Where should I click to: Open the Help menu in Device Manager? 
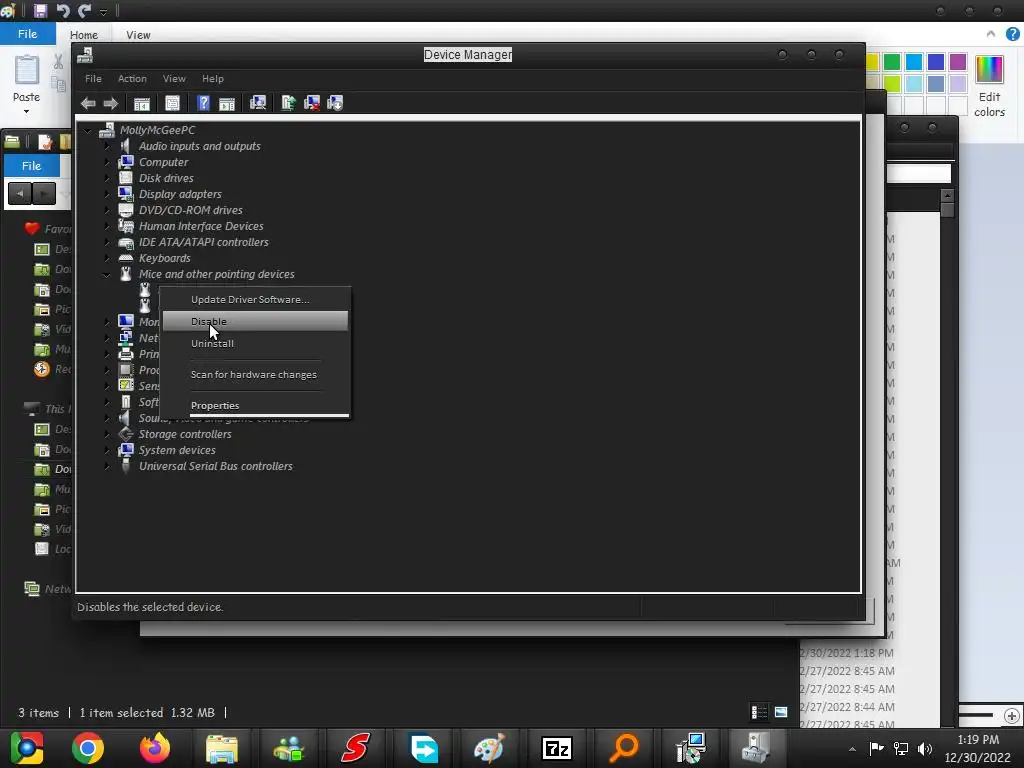pyautogui.click(x=212, y=78)
